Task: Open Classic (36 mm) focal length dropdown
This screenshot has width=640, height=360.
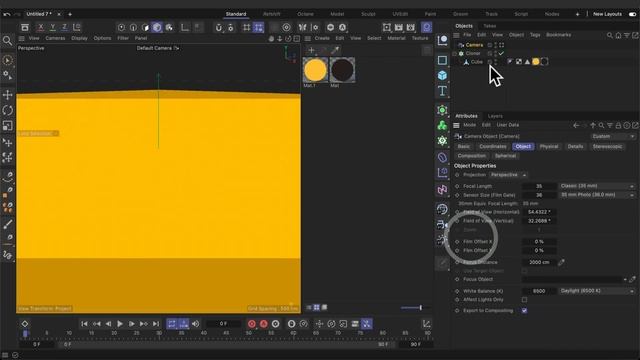Action: (x=597, y=186)
